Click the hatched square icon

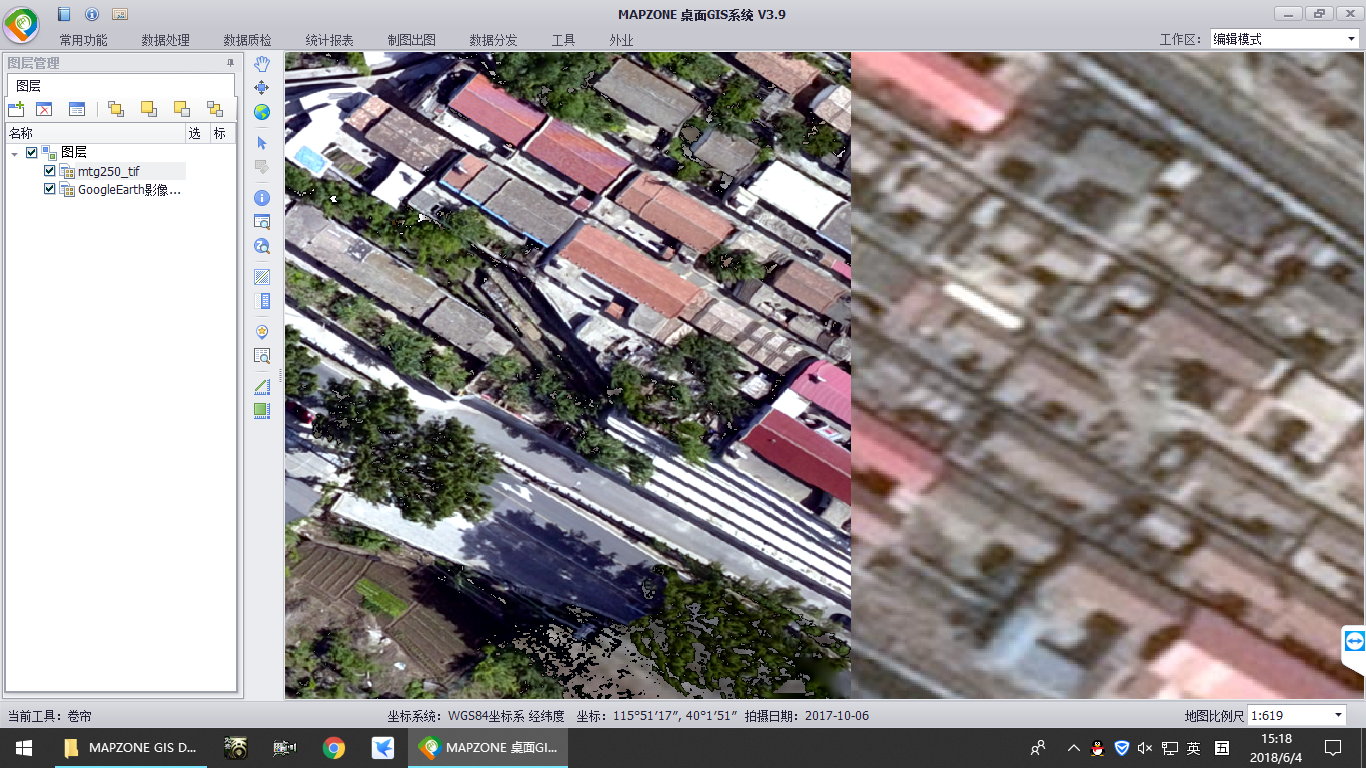point(262,277)
